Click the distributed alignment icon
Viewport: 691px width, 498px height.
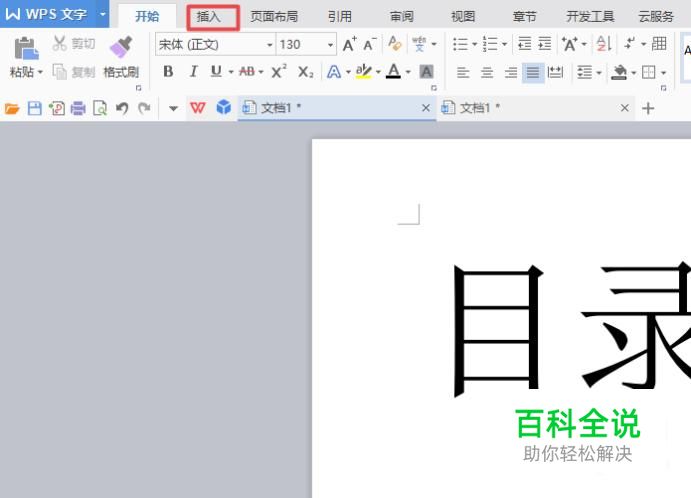[555, 72]
